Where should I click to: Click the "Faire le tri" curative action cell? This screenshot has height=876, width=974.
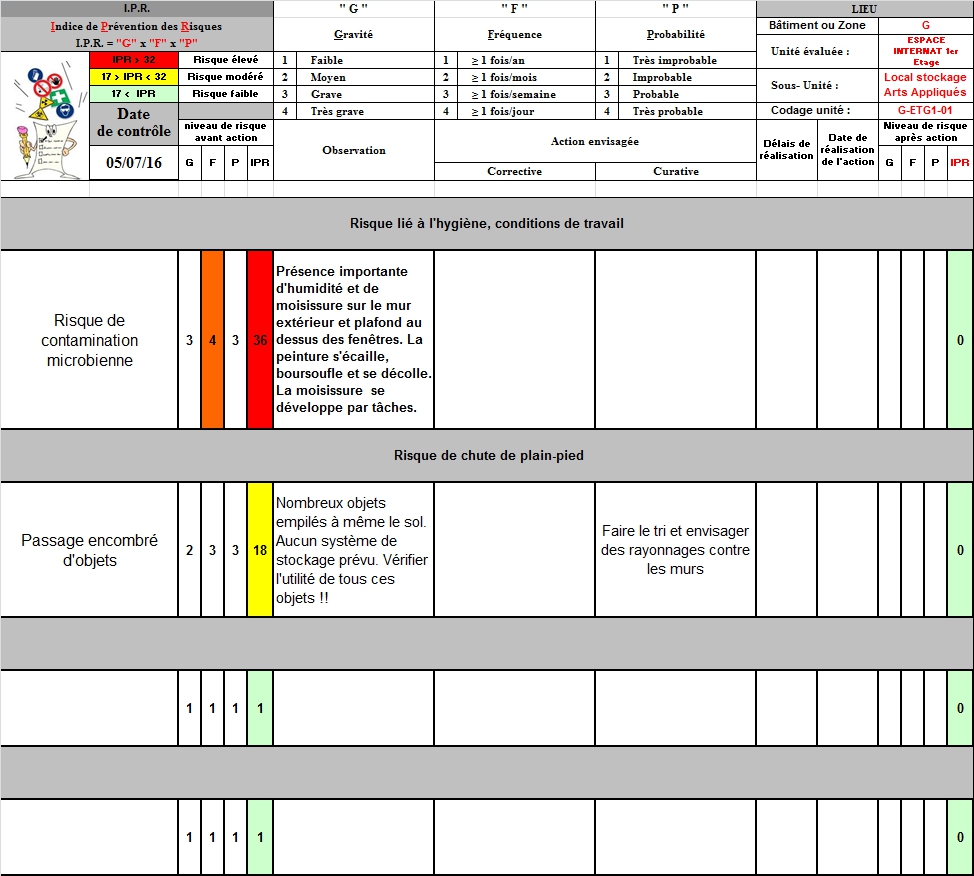[x=675, y=550]
